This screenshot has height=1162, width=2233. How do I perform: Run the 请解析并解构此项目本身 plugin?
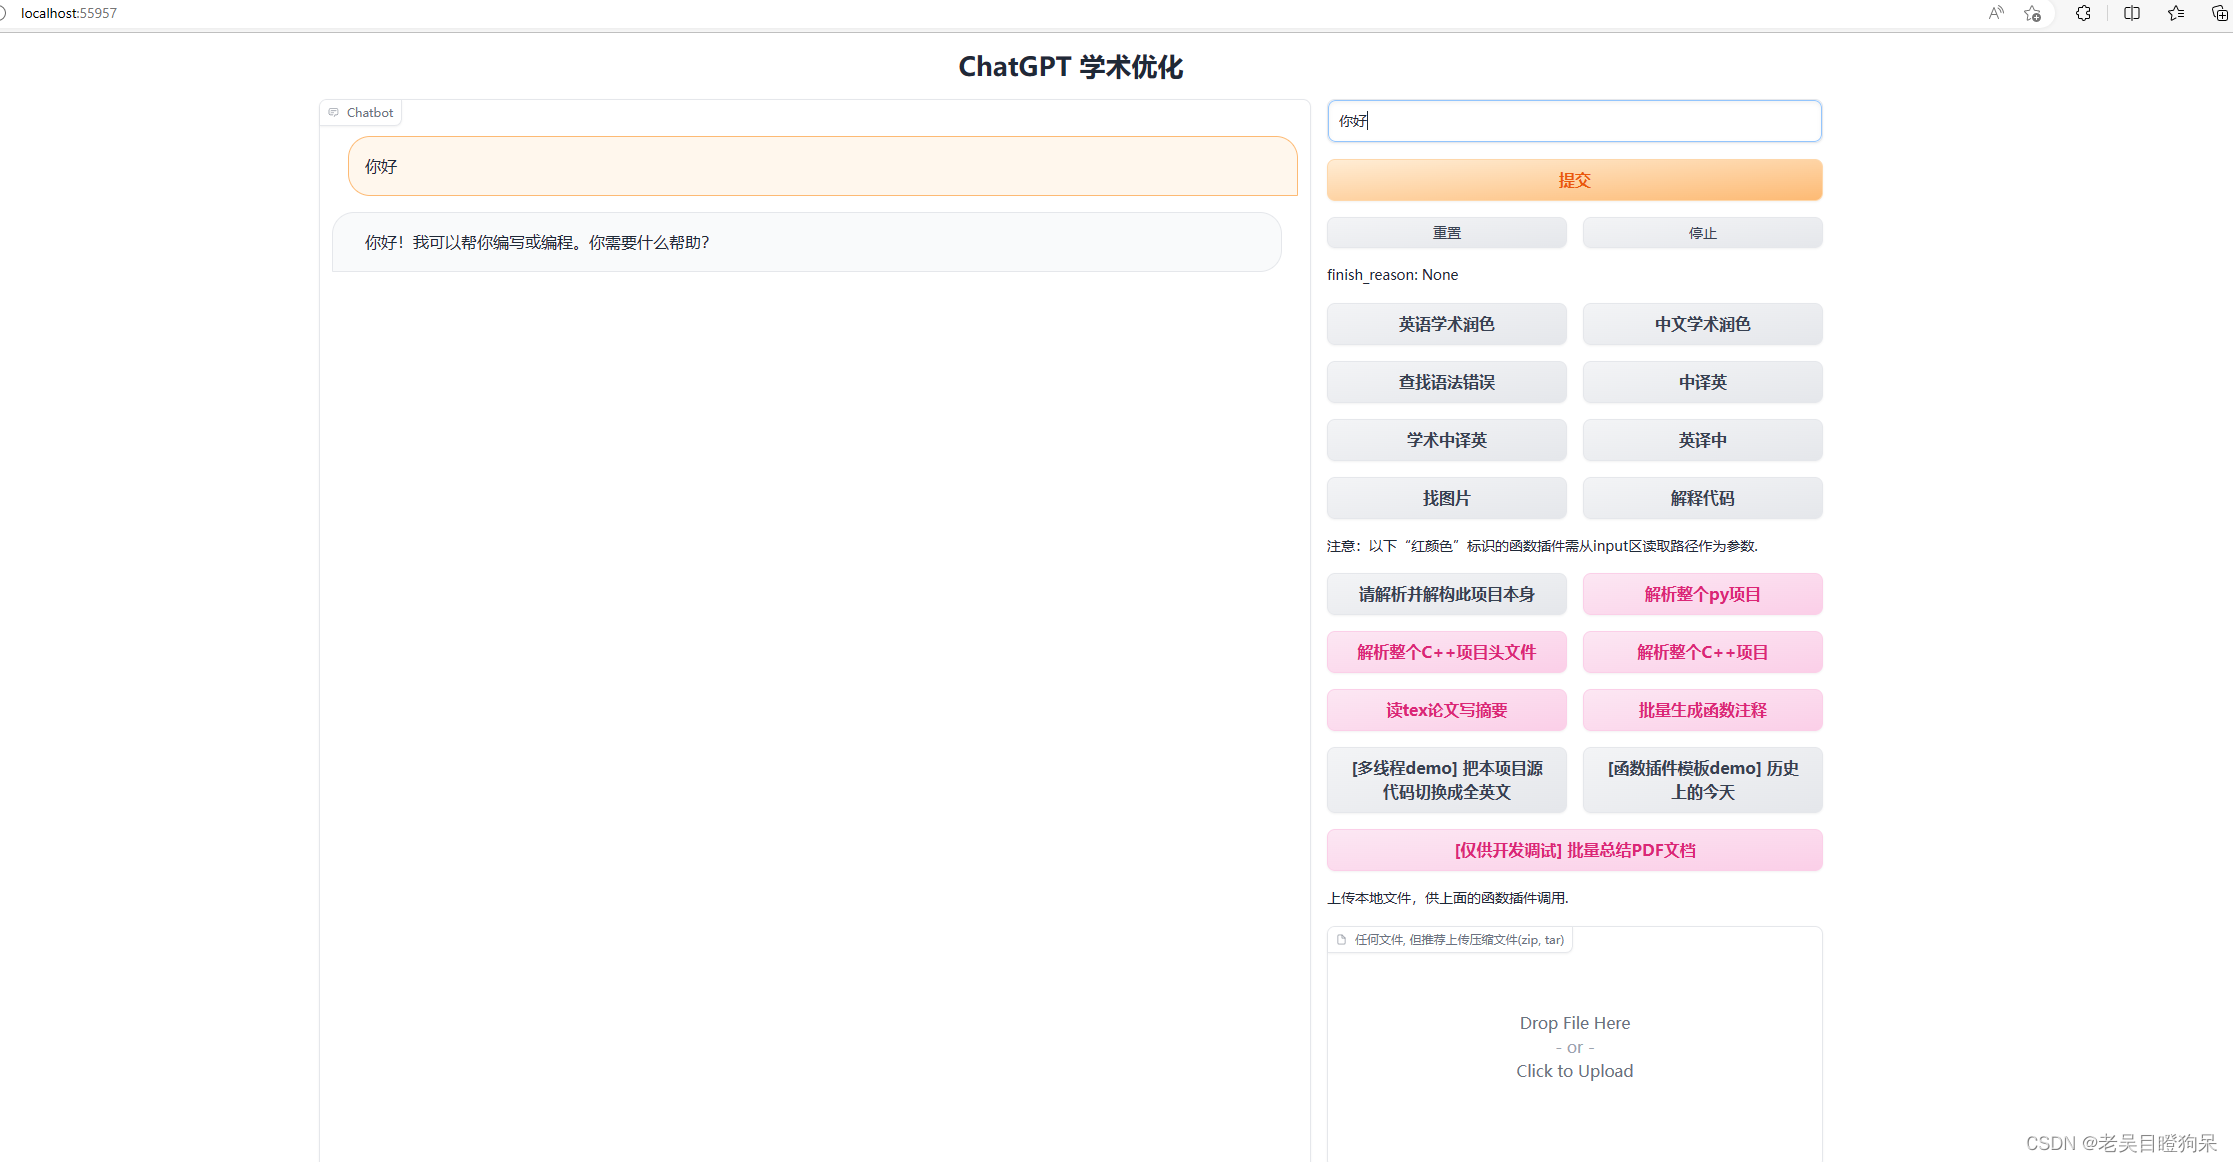[1446, 594]
